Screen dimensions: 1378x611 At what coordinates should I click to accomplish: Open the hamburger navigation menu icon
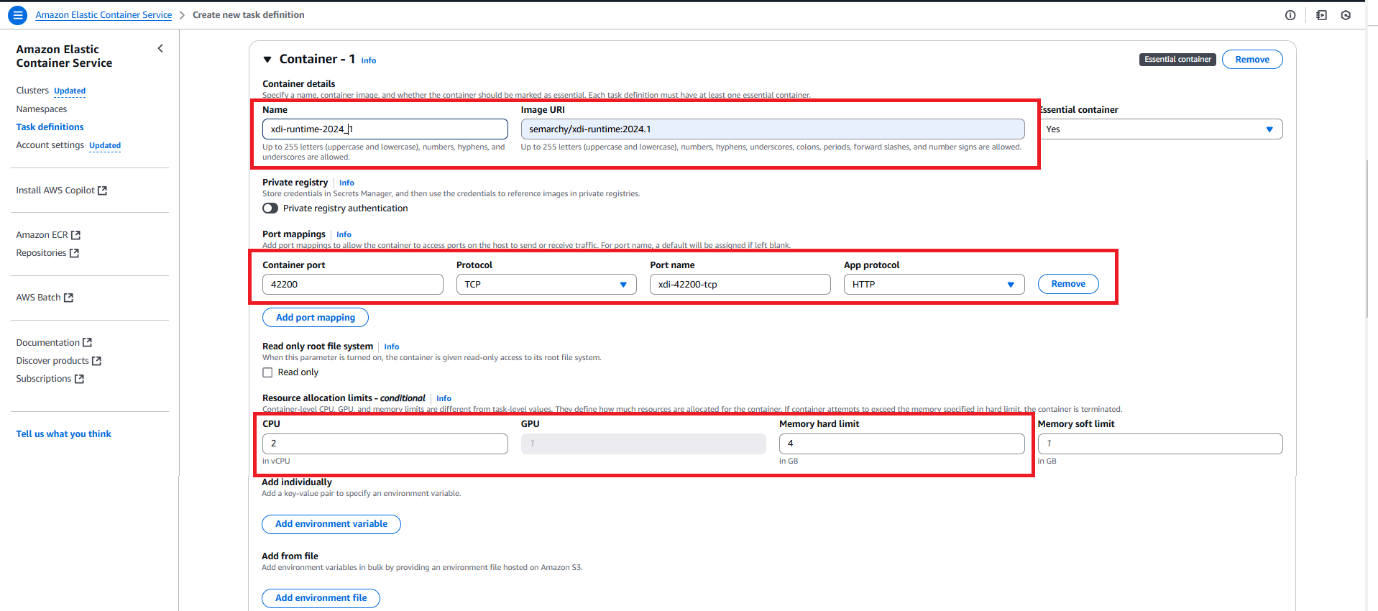[x=17, y=15]
